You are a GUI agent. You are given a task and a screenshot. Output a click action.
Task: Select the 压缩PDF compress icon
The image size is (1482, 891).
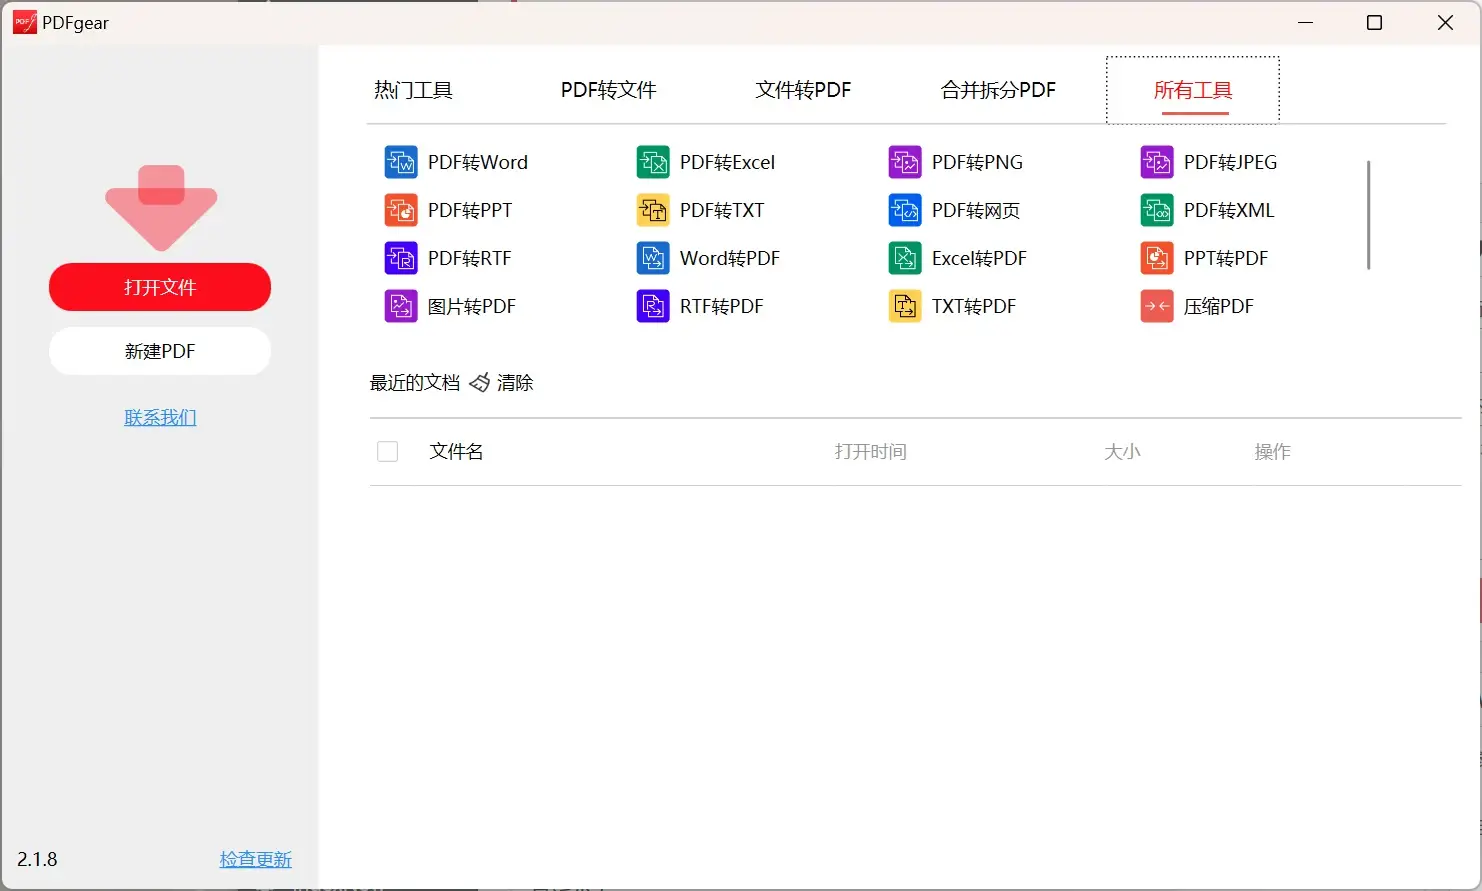[x=1157, y=306]
